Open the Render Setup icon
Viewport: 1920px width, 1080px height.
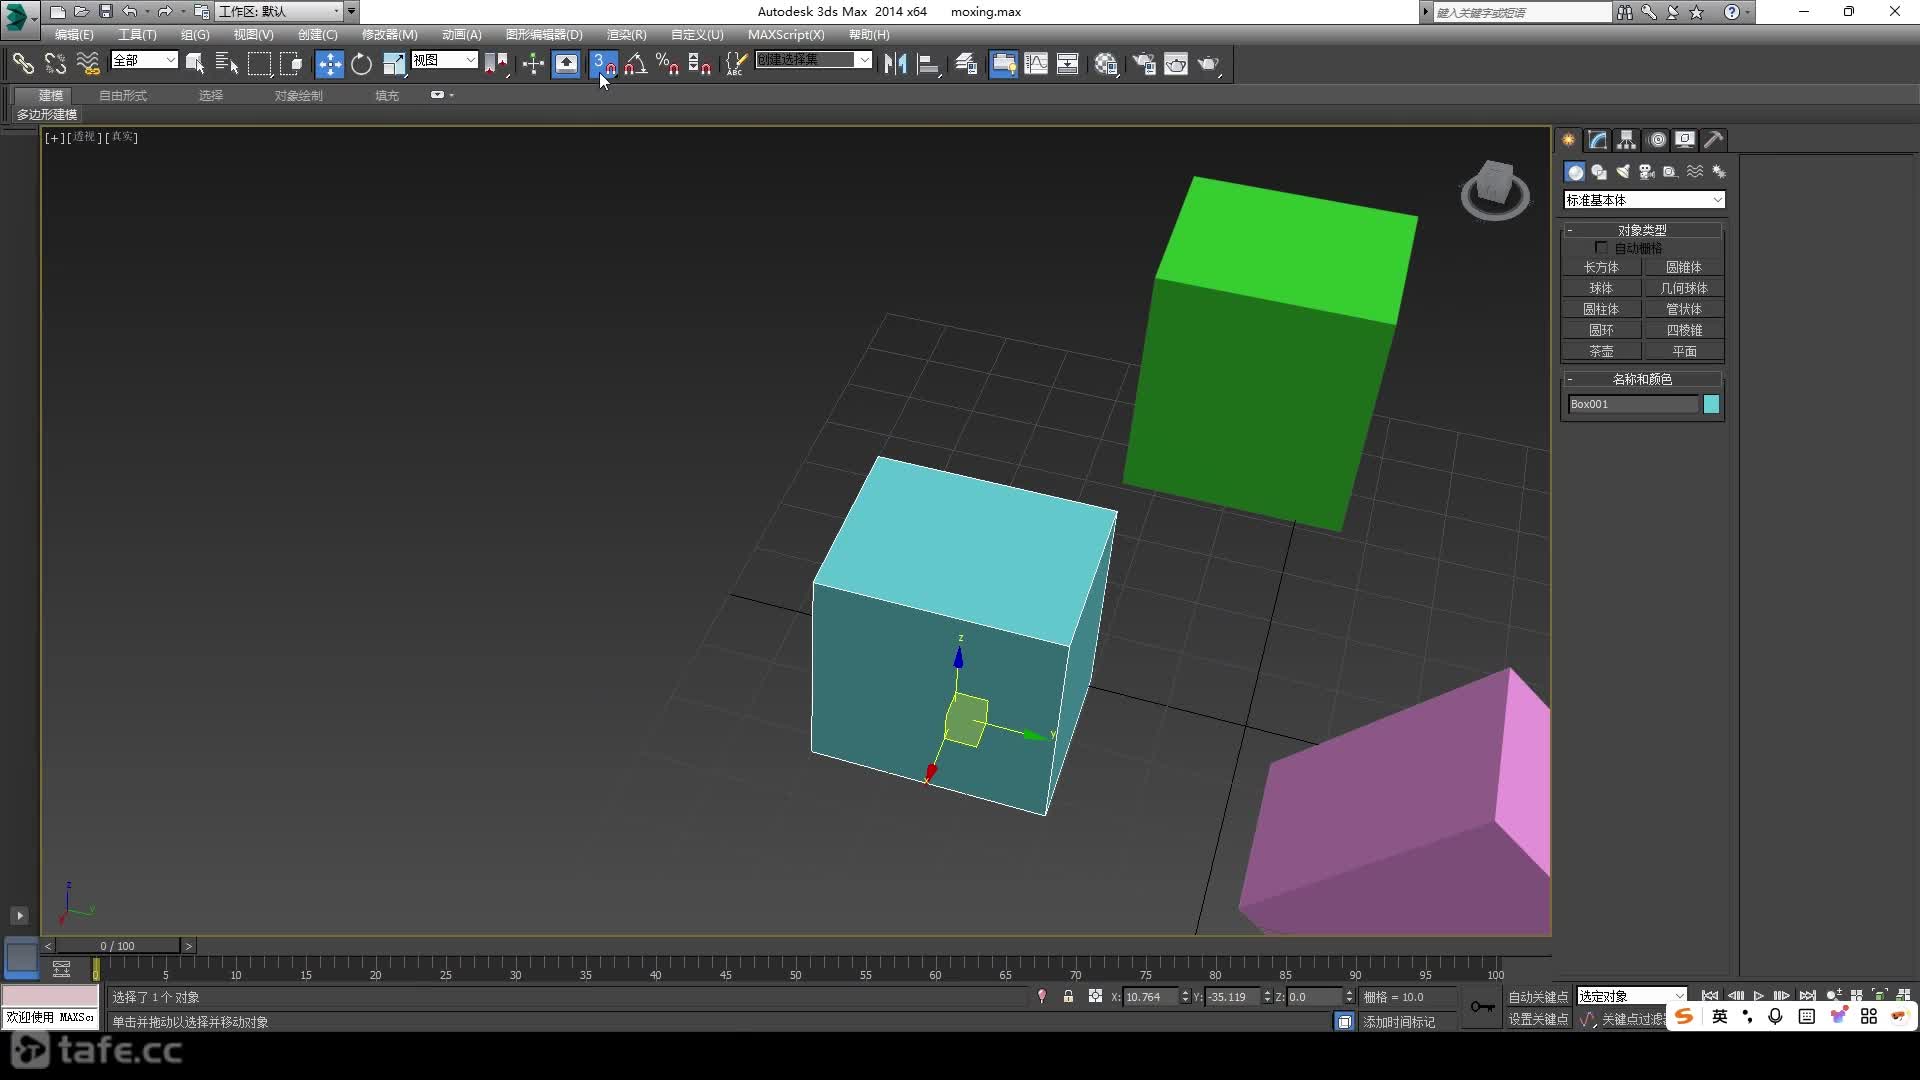[x=1144, y=64]
